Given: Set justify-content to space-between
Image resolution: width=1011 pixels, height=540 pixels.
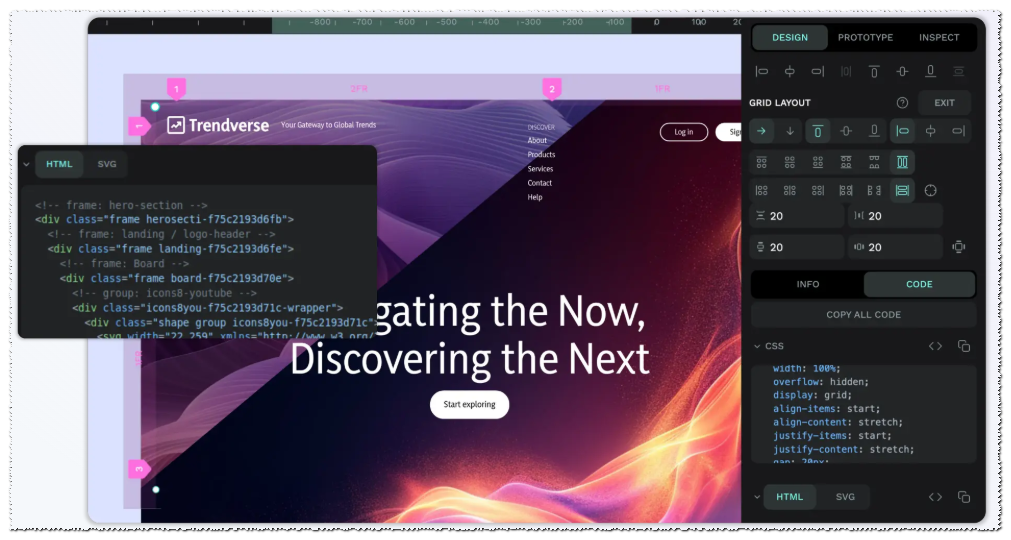Looking at the screenshot, I should [846, 190].
